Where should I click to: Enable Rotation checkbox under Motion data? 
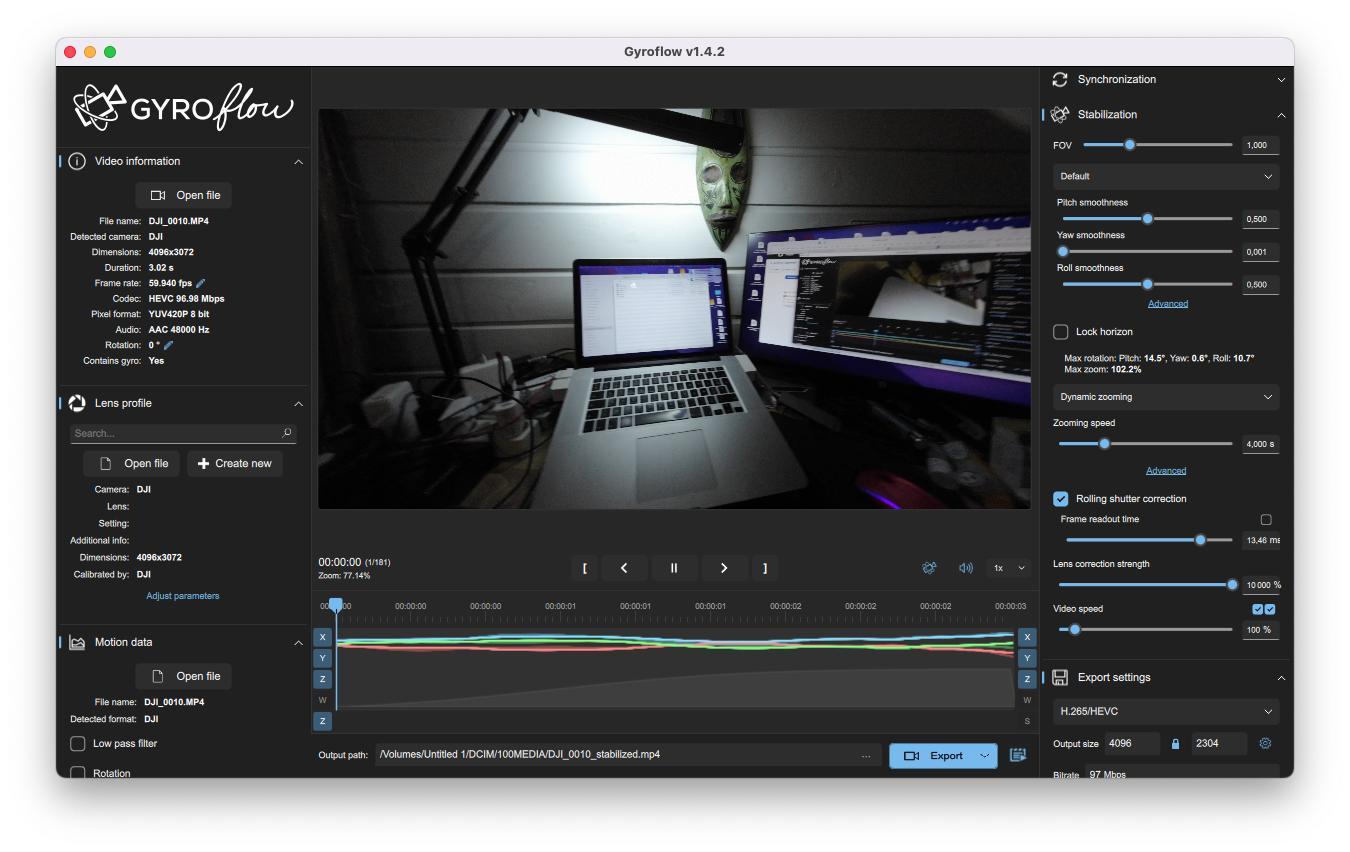tap(77, 773)
